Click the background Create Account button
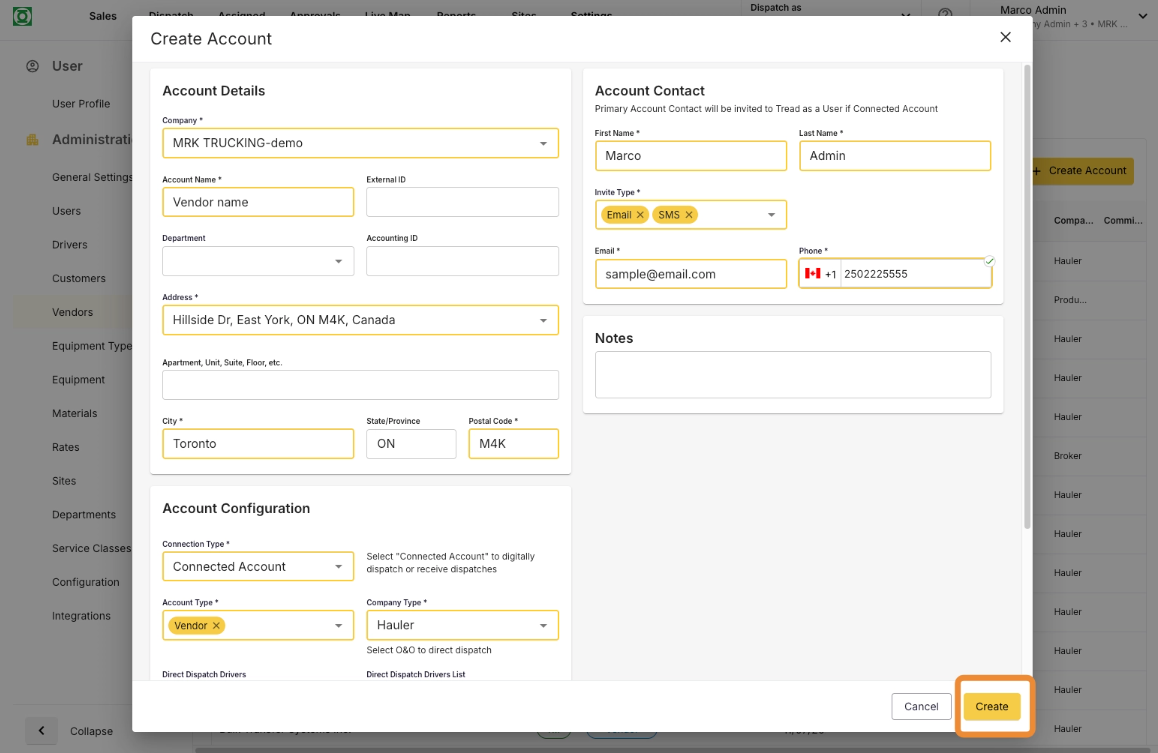The image size is (1158, 753). 1083,171
